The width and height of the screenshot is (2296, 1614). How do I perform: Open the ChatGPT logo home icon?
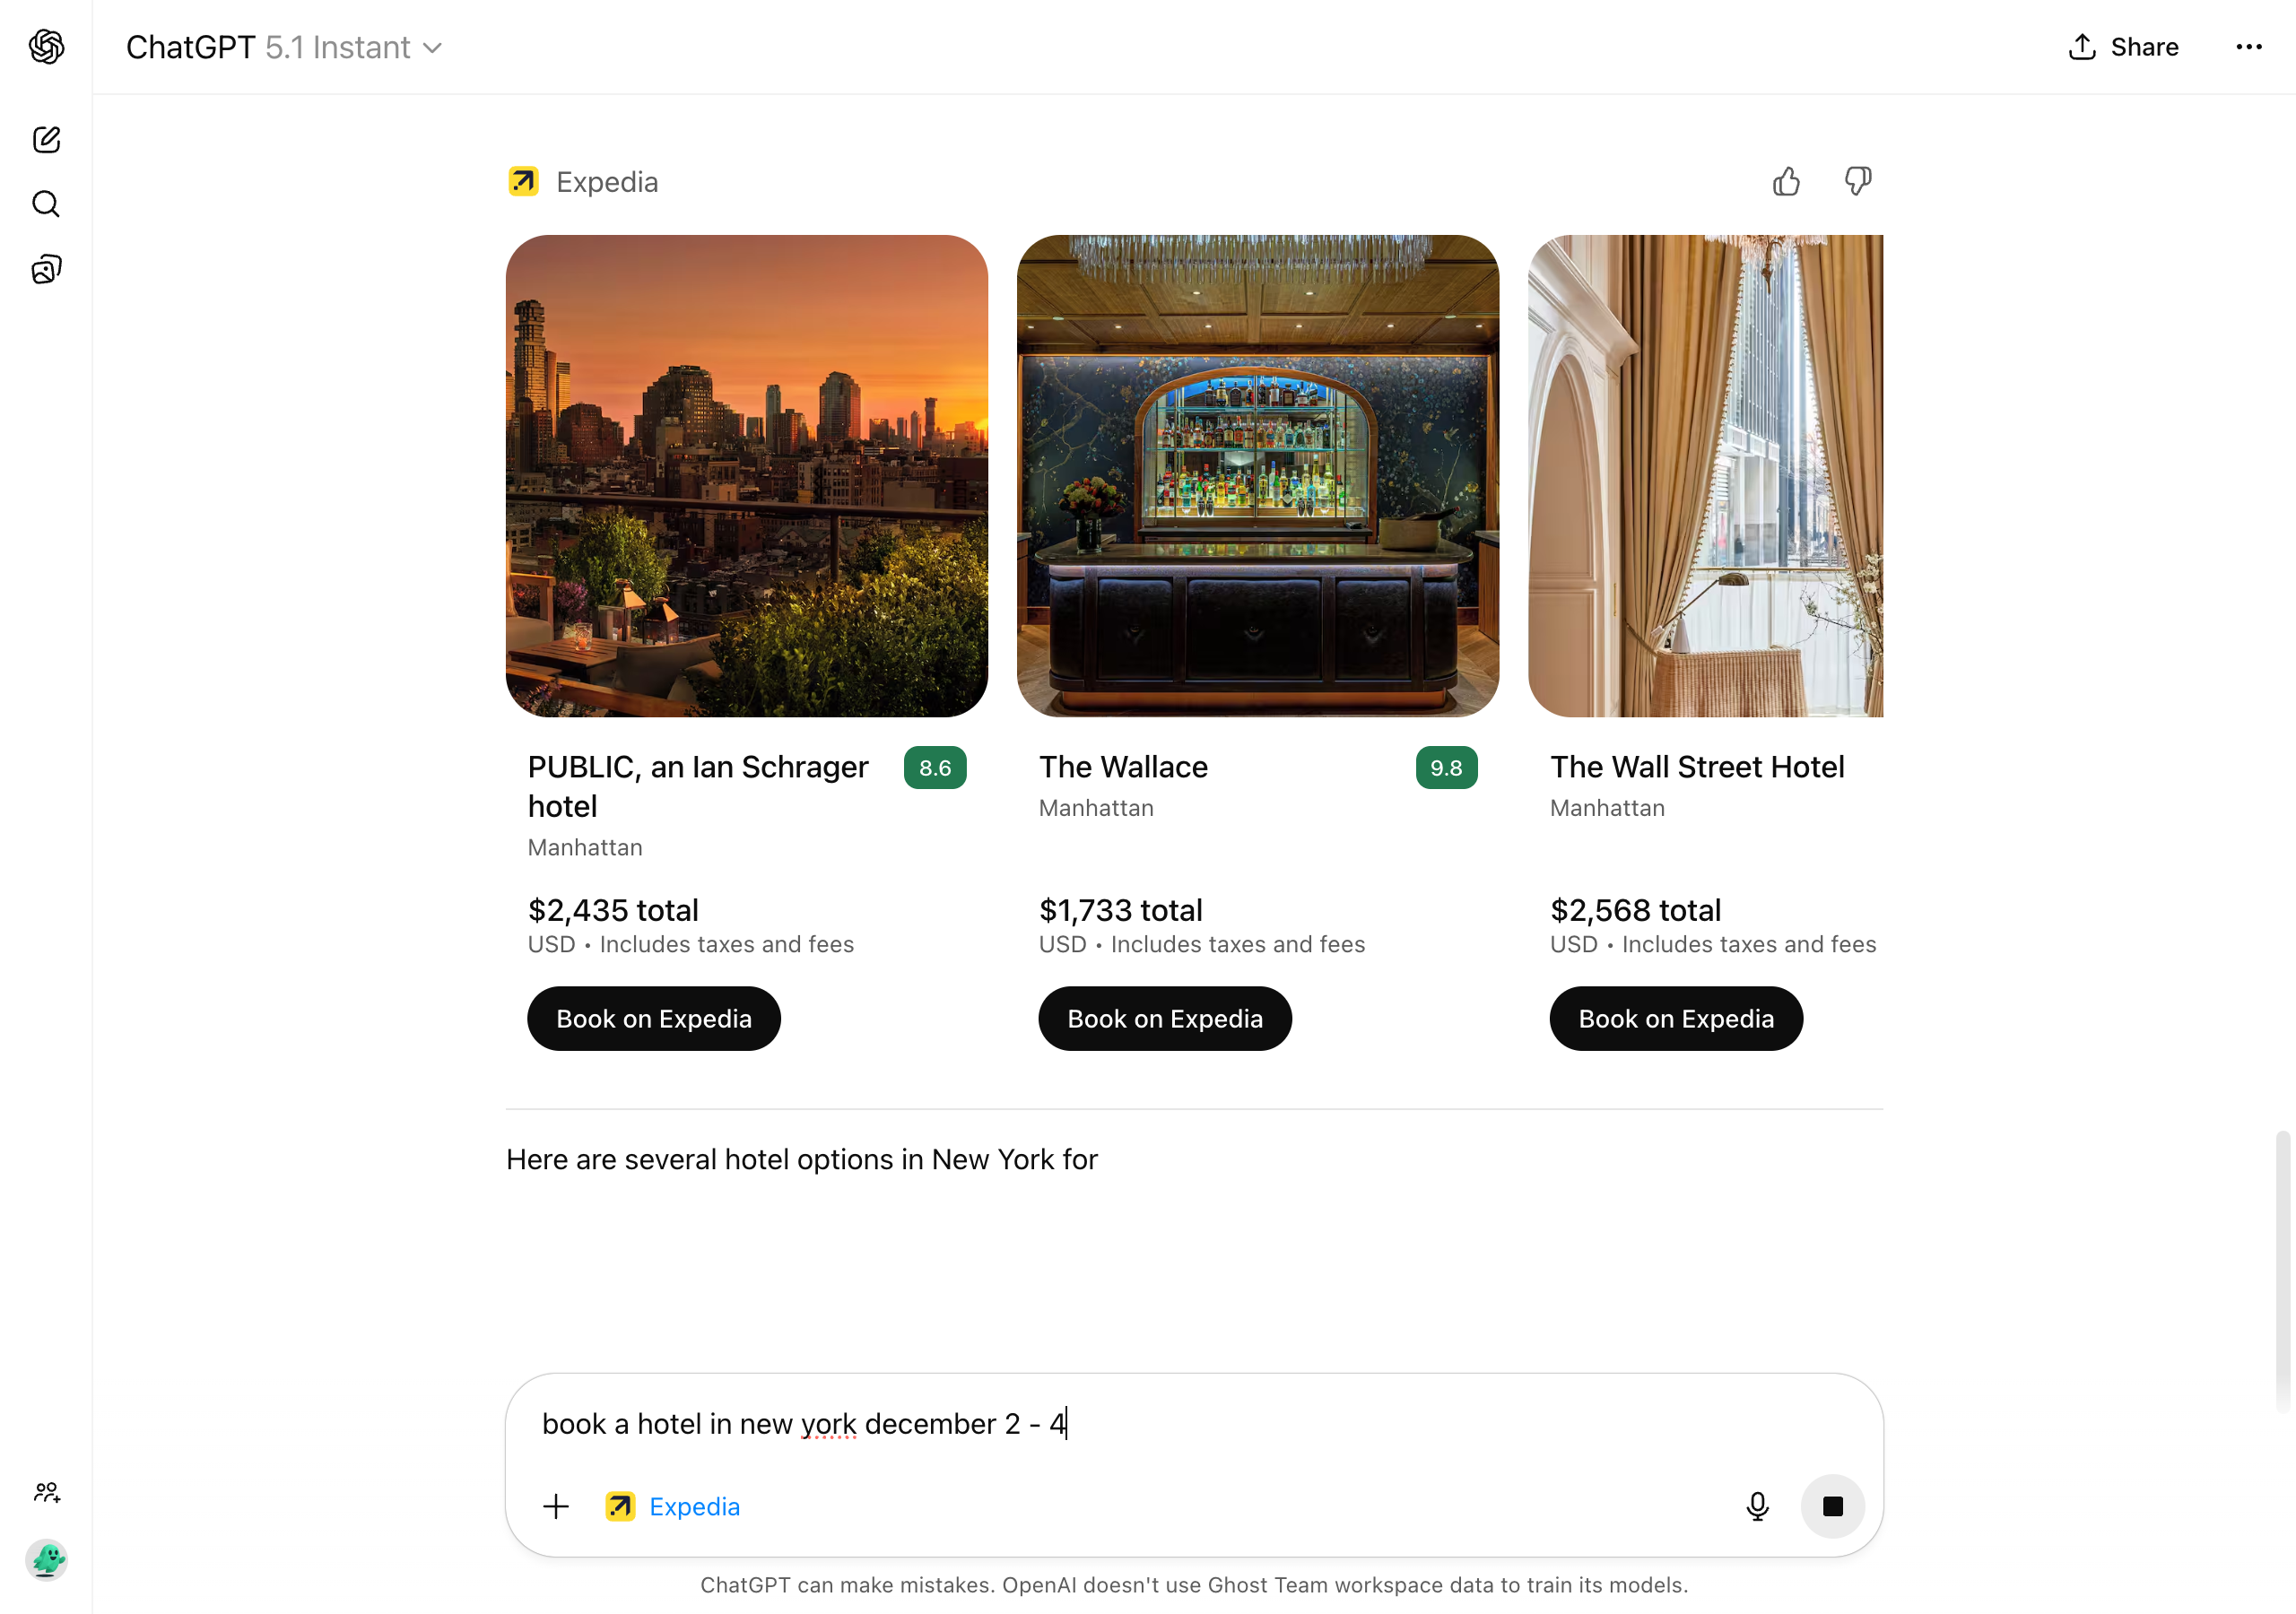(x=46, y=46)
